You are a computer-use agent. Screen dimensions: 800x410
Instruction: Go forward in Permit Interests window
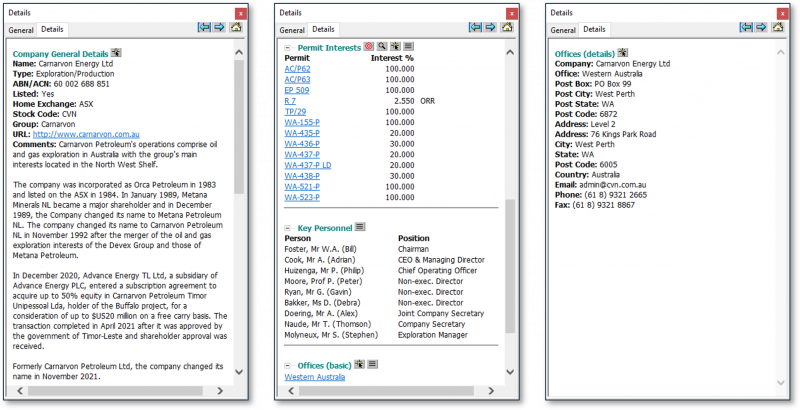[490, 27]
